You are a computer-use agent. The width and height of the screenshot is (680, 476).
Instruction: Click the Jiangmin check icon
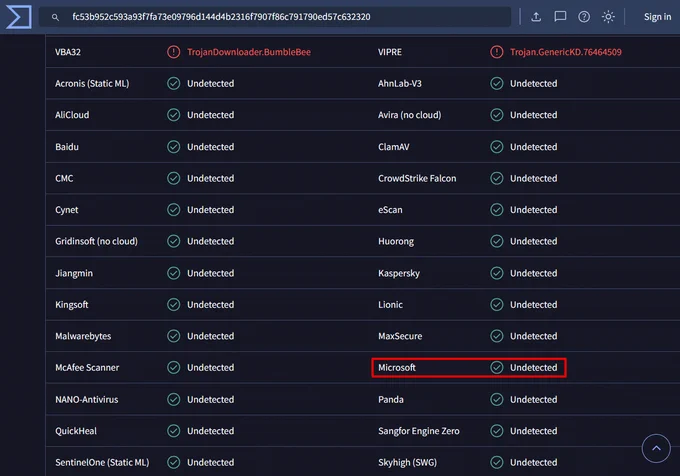click(173, 273)
